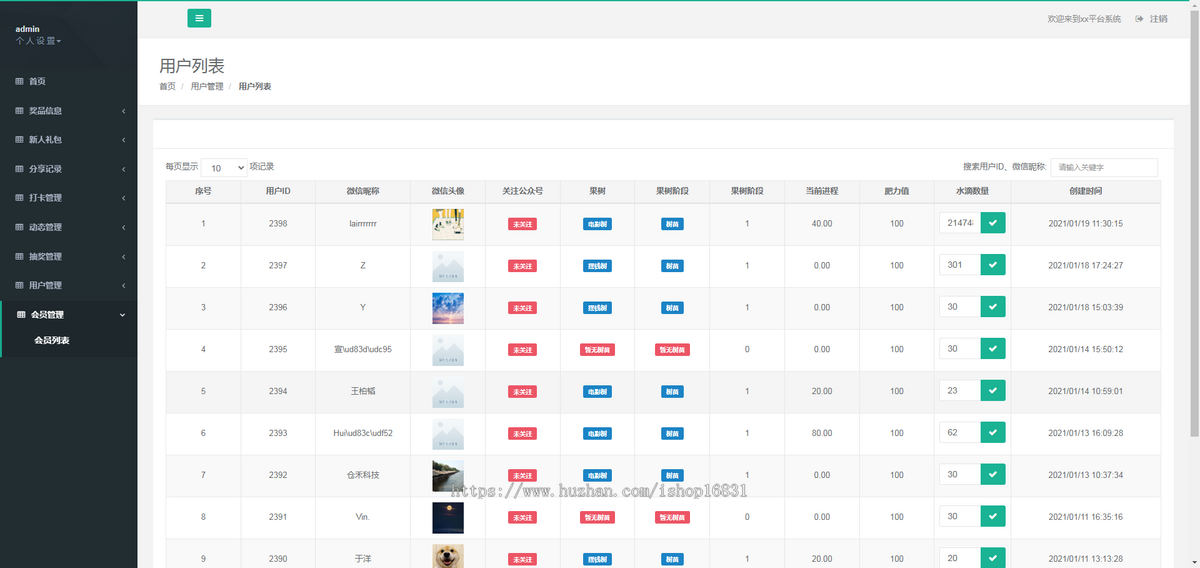Click the 当前进程 column header
Image resolution: width=1200 pixels, height=568 pixels.
point(822,191)
